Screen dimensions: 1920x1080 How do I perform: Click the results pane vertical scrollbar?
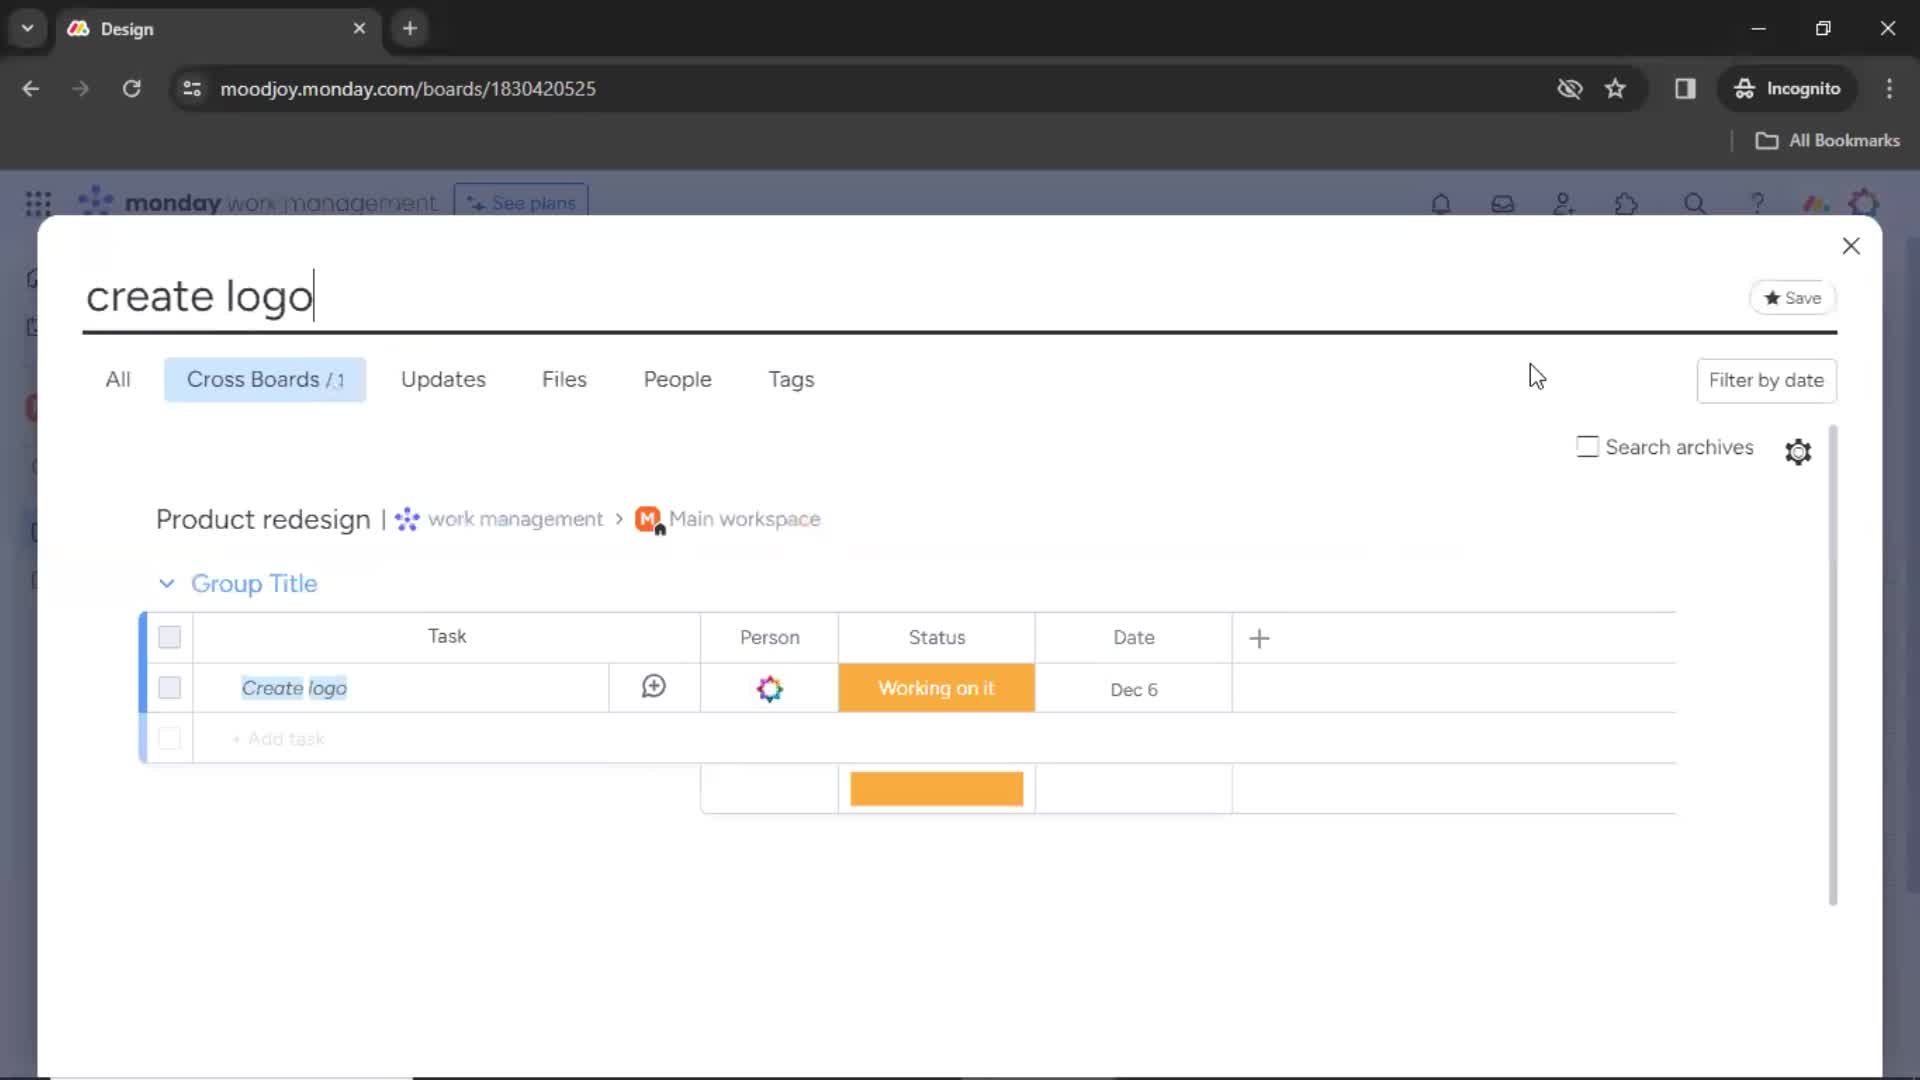1833,665
